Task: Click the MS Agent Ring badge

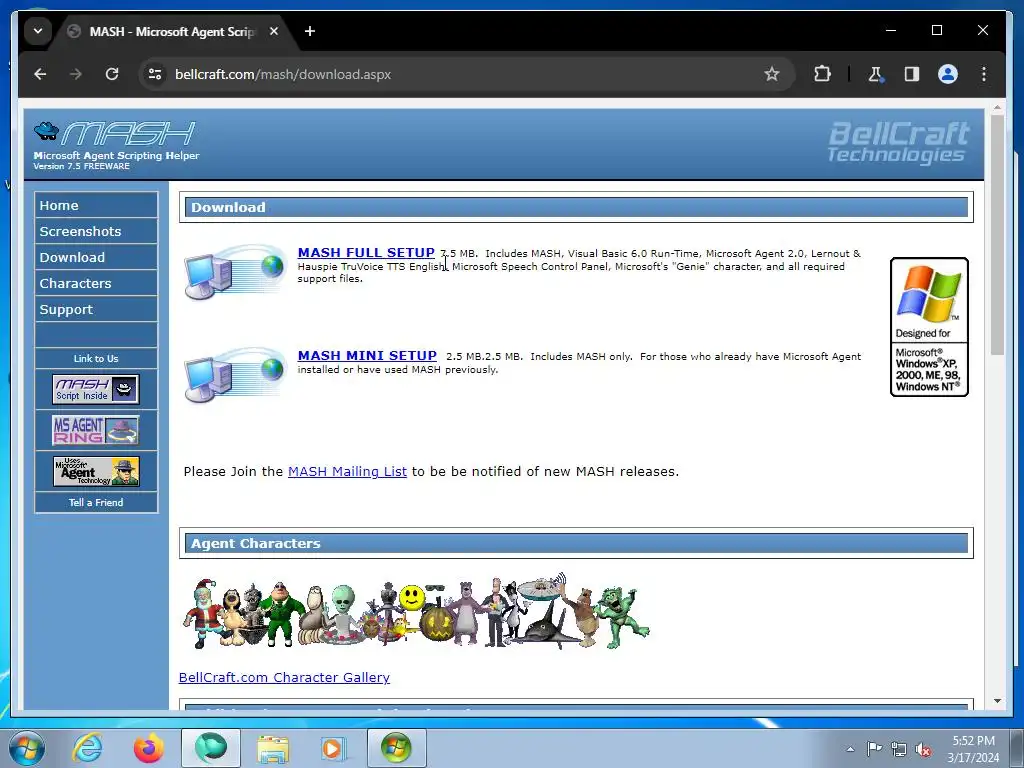Action: pos(96,430)
